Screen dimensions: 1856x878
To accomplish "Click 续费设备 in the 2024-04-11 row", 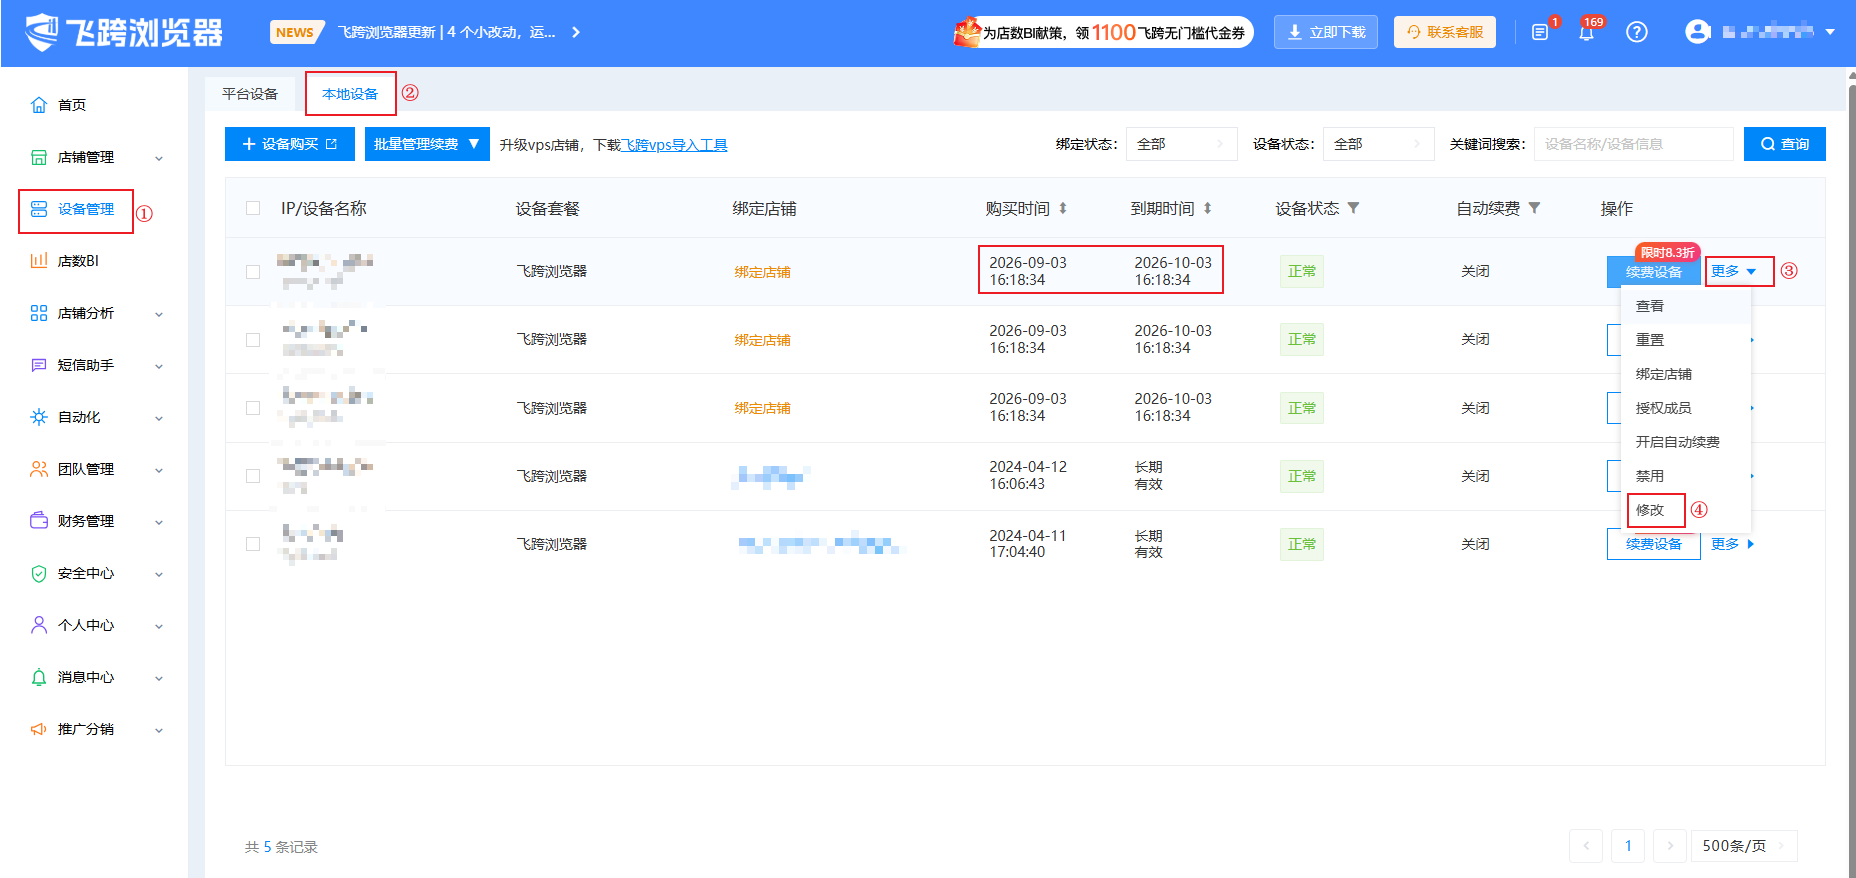I will [x=1654, y=544].
